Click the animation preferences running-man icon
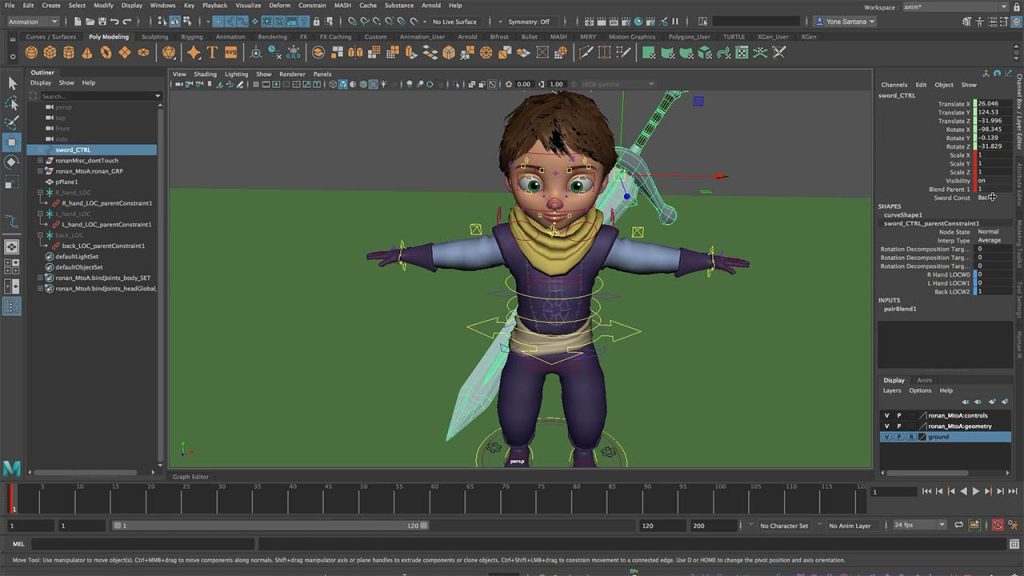 click(x=1013, y=525)
